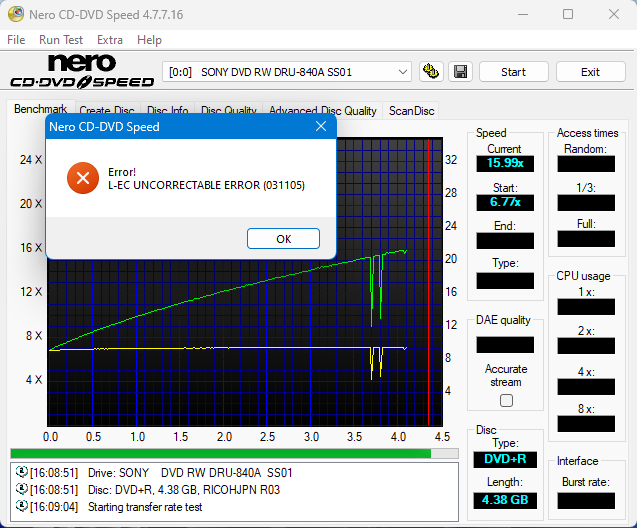Image resolution: width=637 pixels, height=528 pixels.
Task: Minimize the Nero CD-DVD Speed window
Action: [523, 15]
